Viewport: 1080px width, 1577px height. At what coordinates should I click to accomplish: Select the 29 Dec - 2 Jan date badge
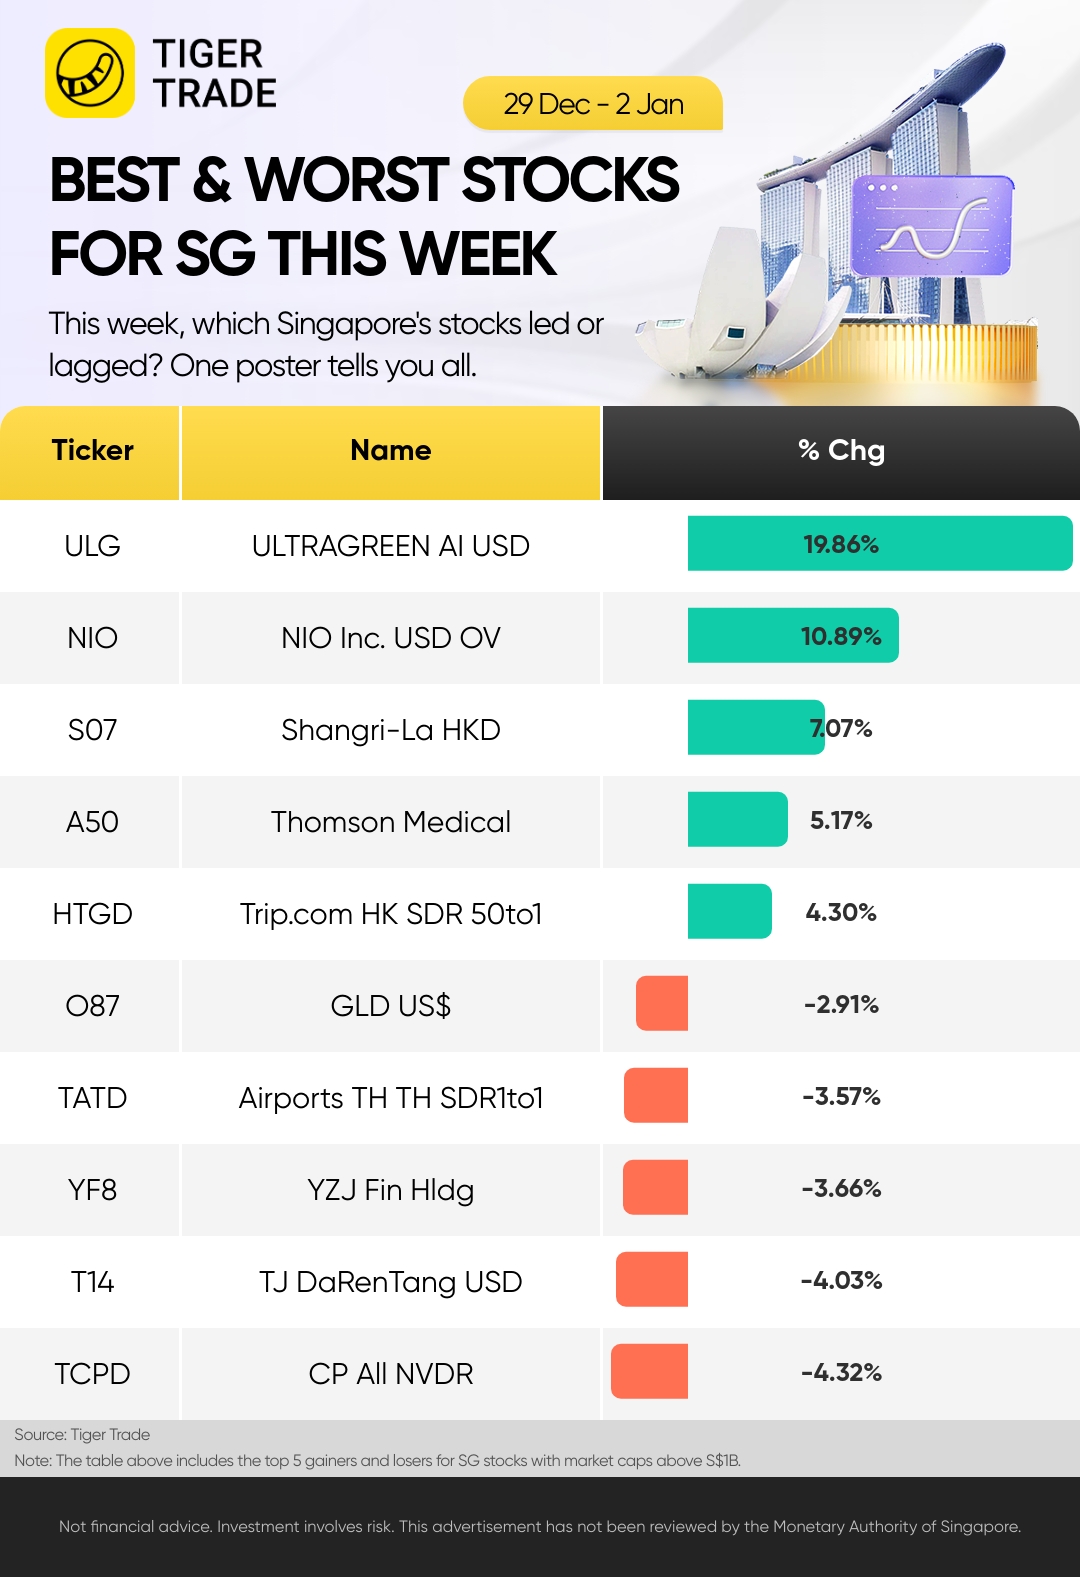pyautogui.click(x=593, y=103)
